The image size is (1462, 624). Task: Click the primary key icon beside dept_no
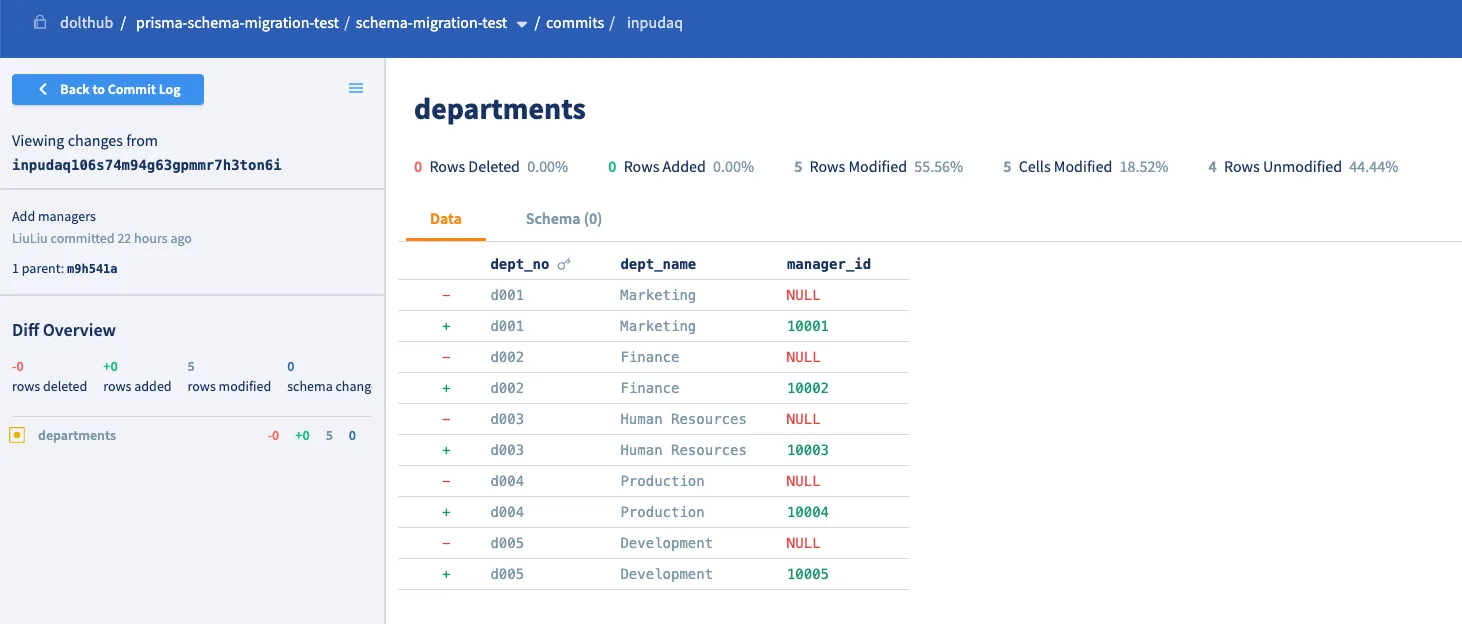point(564,265)
